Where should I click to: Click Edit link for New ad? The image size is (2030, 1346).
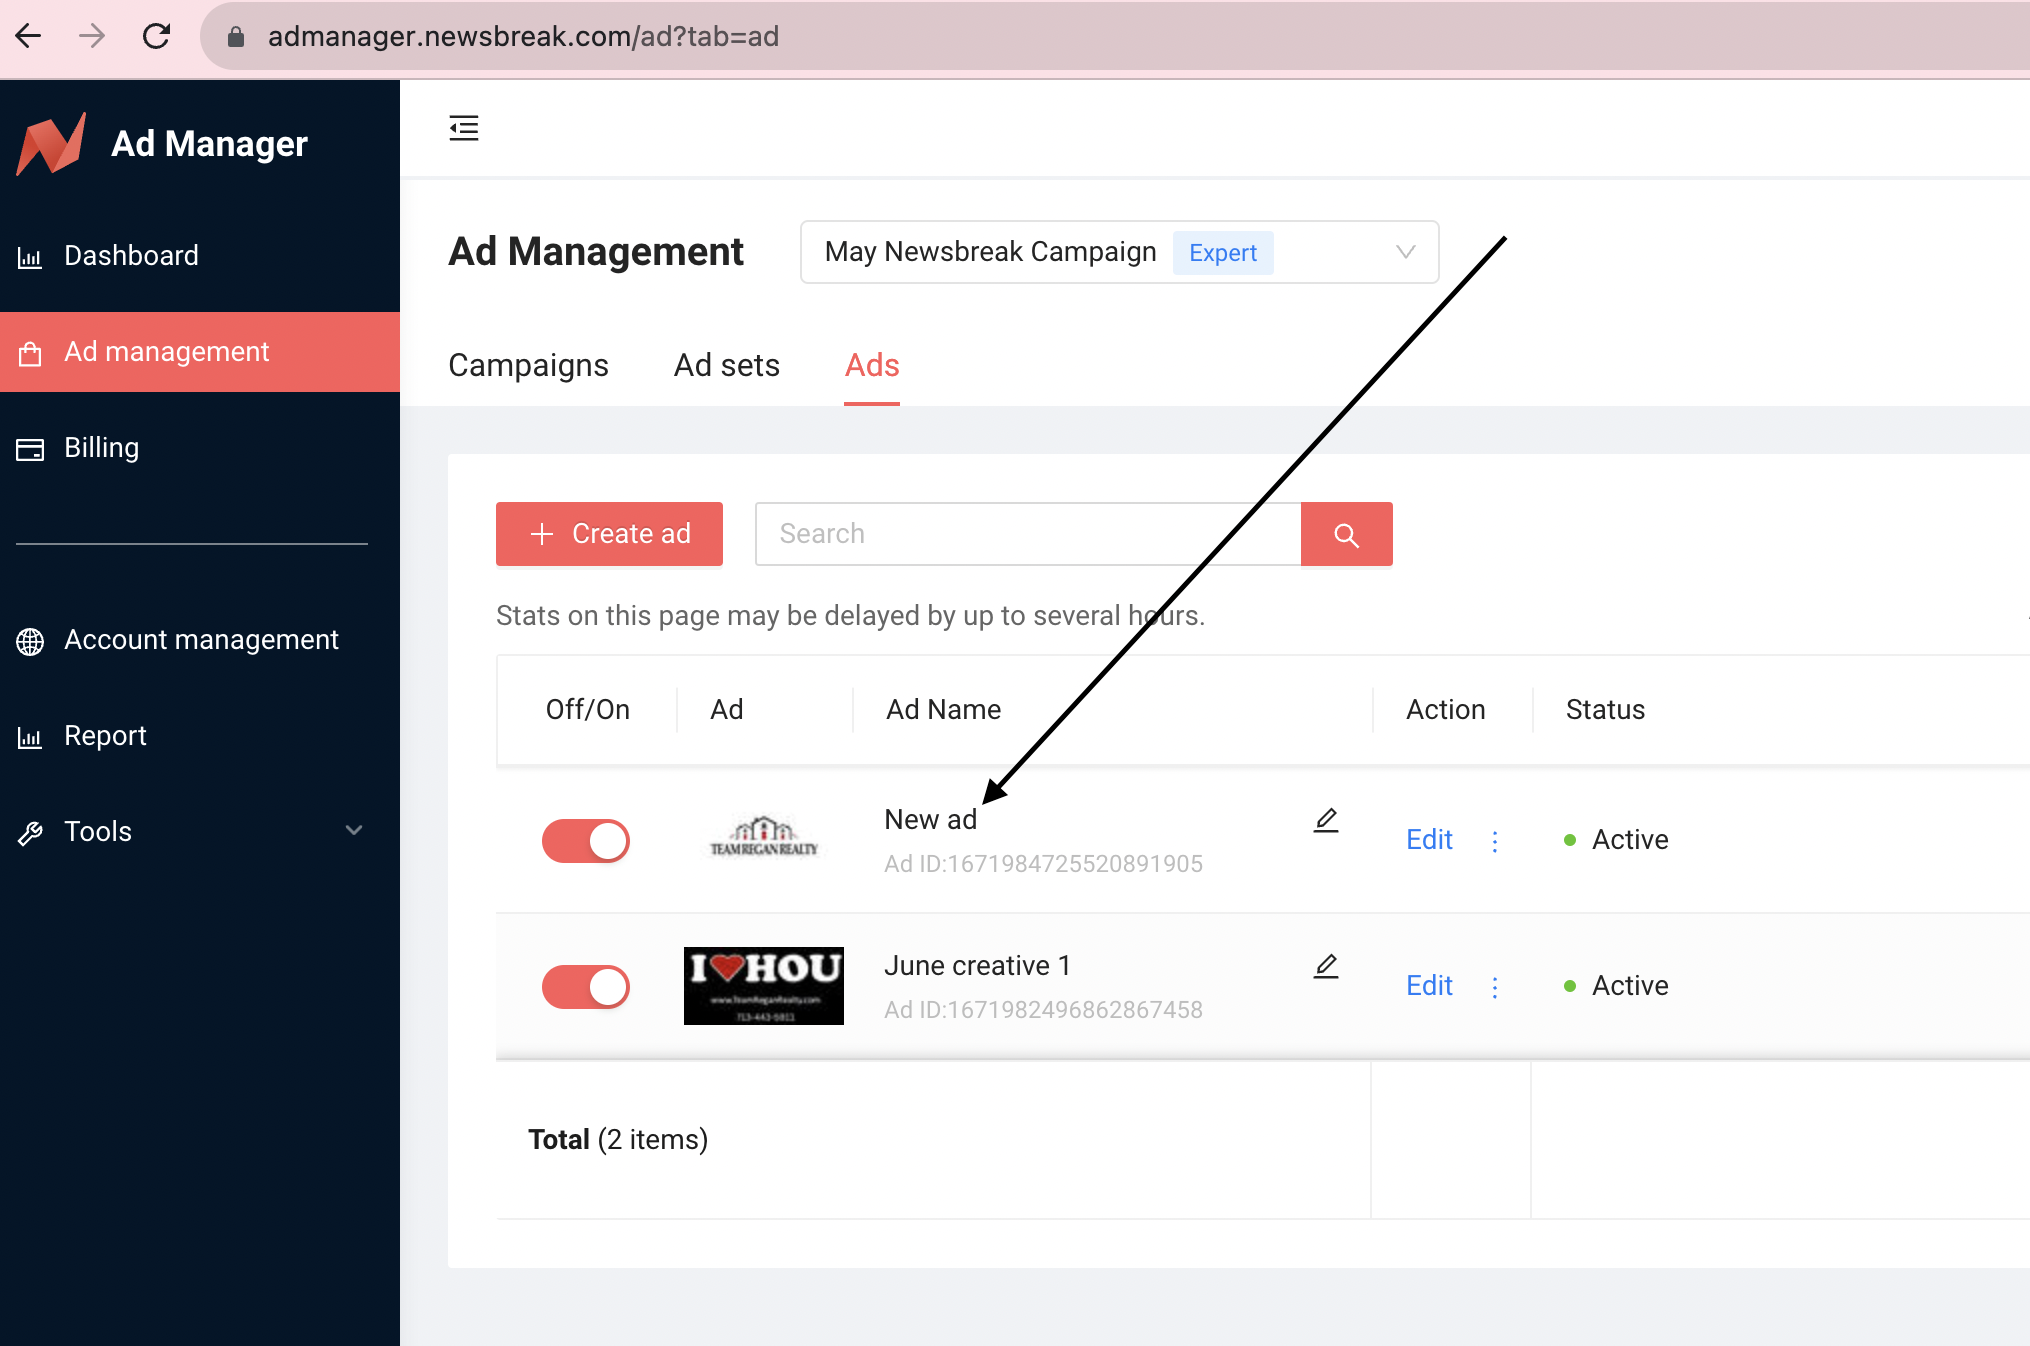[1429, 840]
